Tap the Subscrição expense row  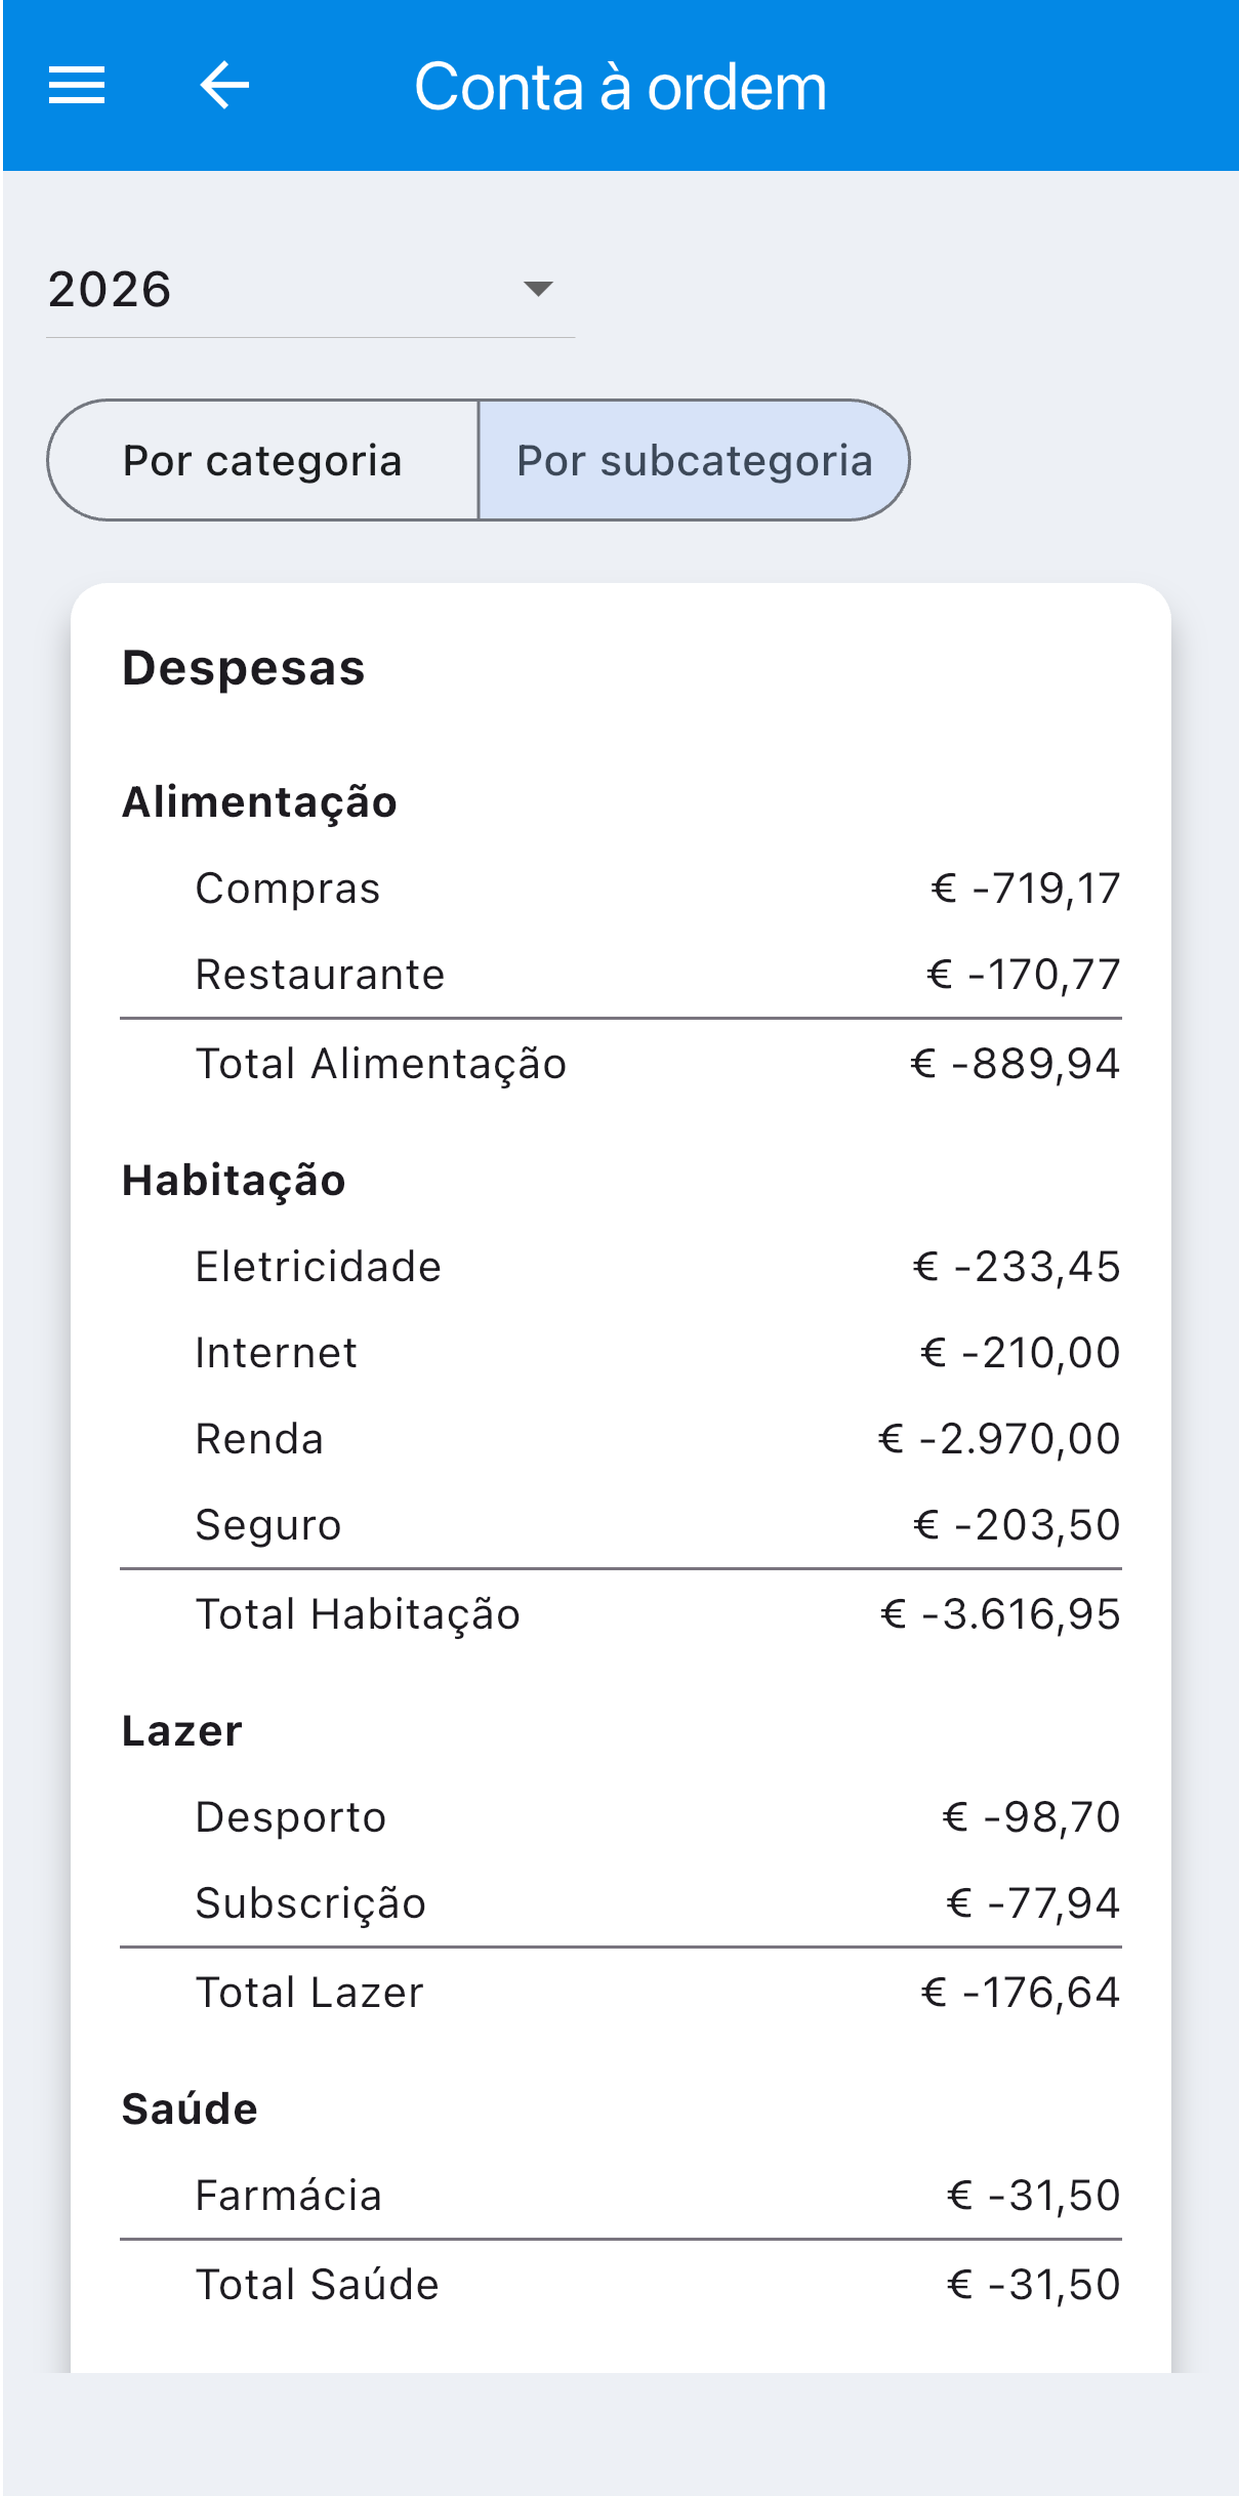(x=620, y=1902)
